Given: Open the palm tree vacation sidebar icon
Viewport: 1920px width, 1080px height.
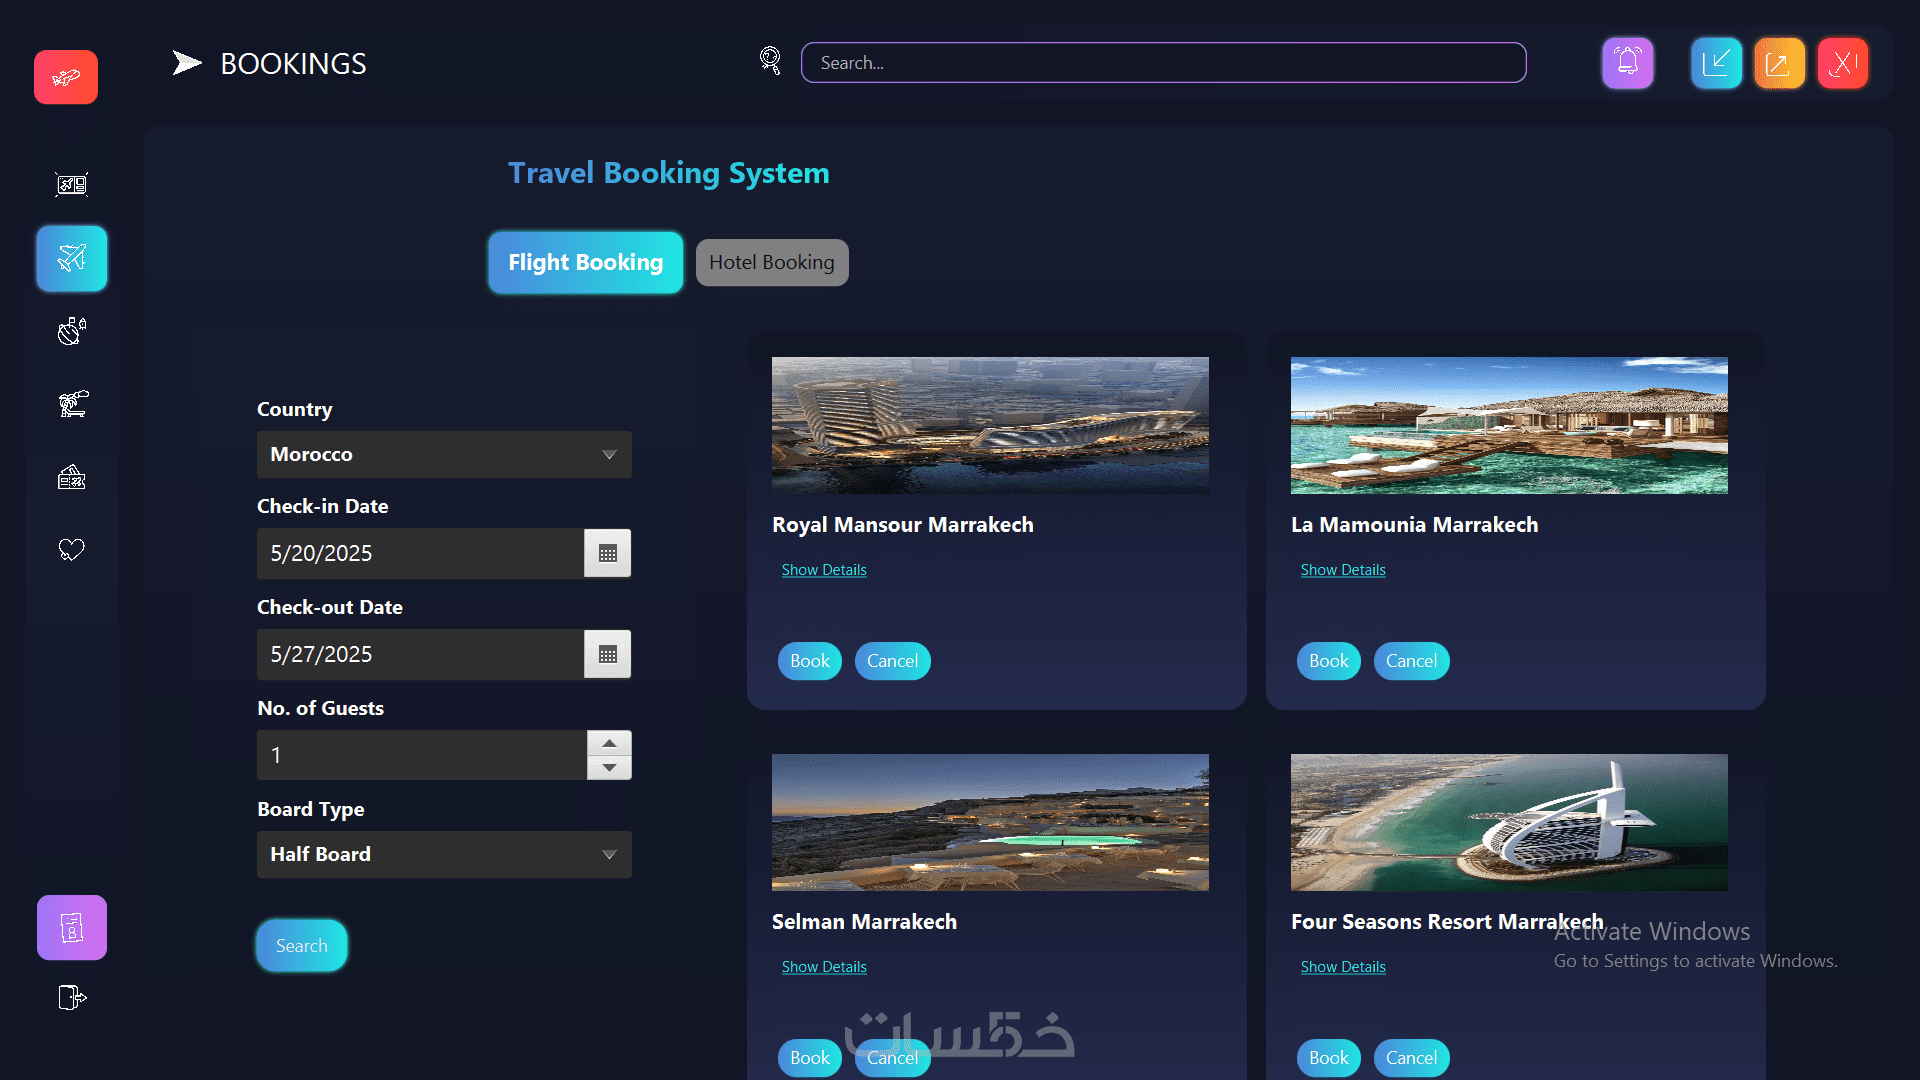Looking at the screenshot, I should pyautogui.click(x=72, y=404).
